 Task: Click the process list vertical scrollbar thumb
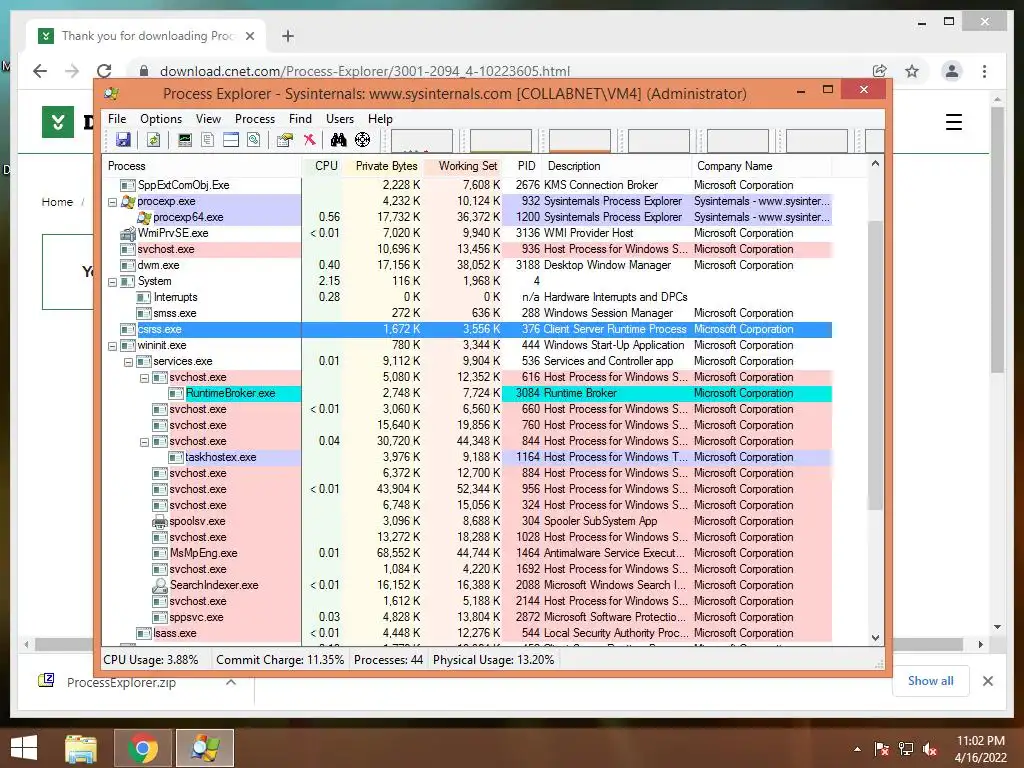pos(875,364)
